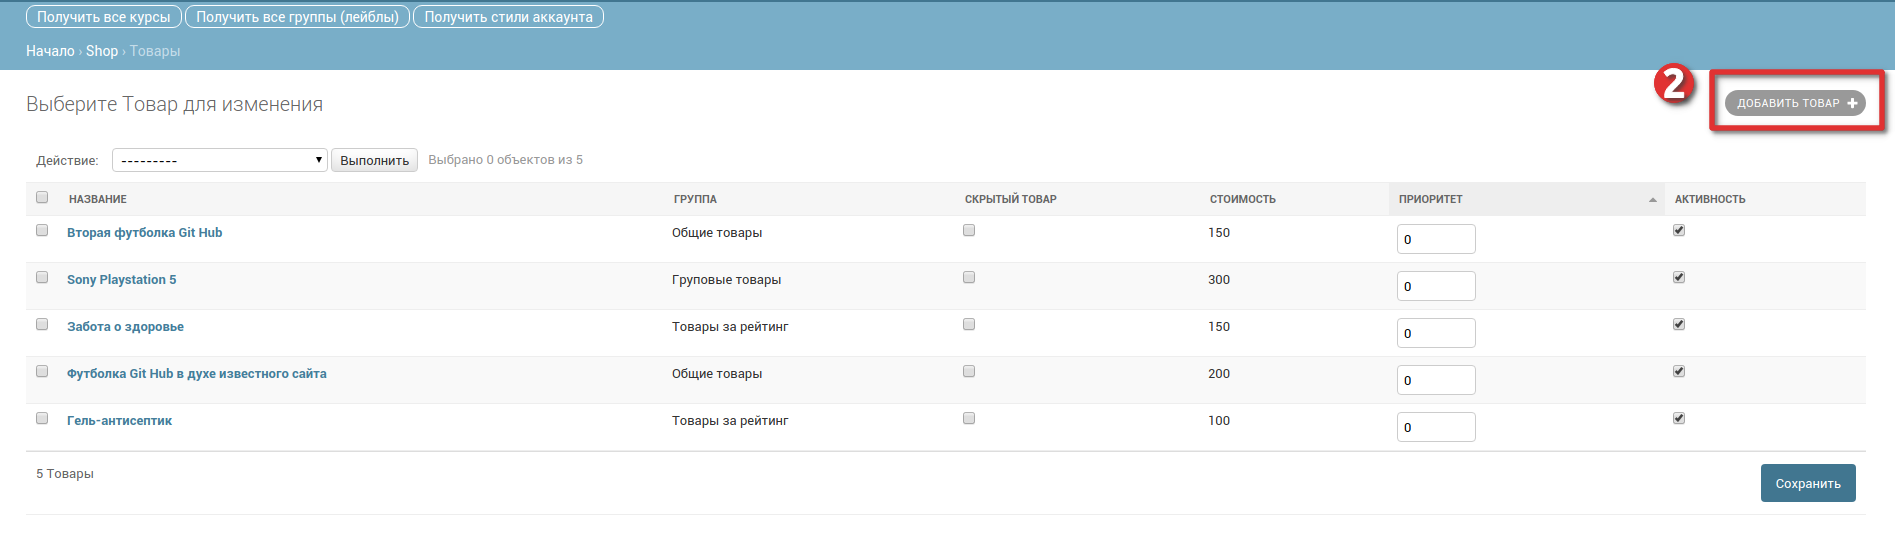Toggle Скрытый товар for Гель-антисептик
The height and width of the screenshot is (550, 1895).
pos(969,418)
